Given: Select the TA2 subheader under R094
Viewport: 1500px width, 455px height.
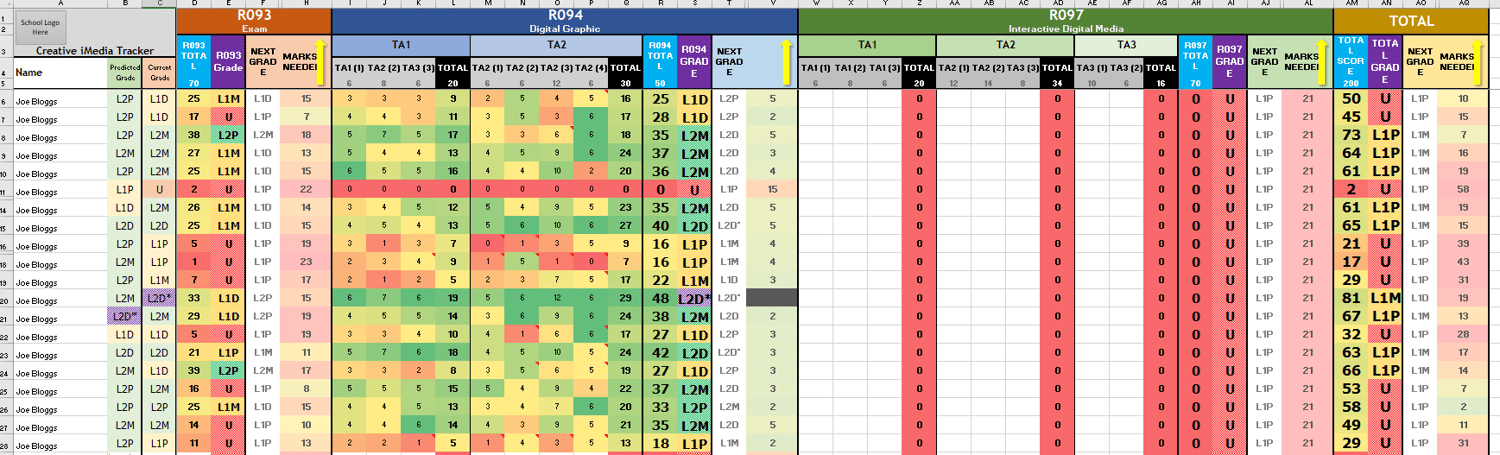Looking at the screenshot, I should (557, 45).
